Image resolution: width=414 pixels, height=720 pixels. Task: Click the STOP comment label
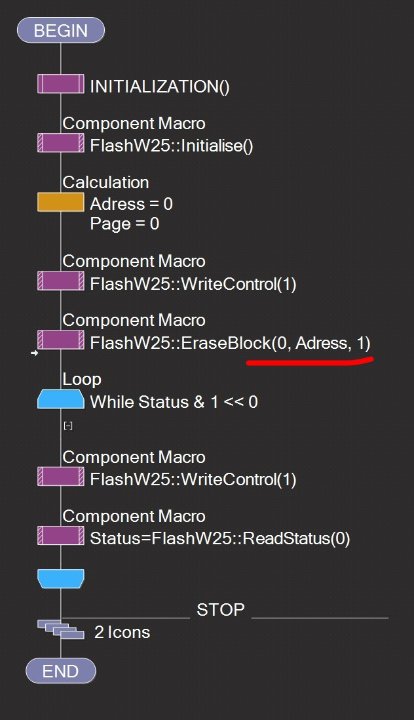(x=220, y=610)
